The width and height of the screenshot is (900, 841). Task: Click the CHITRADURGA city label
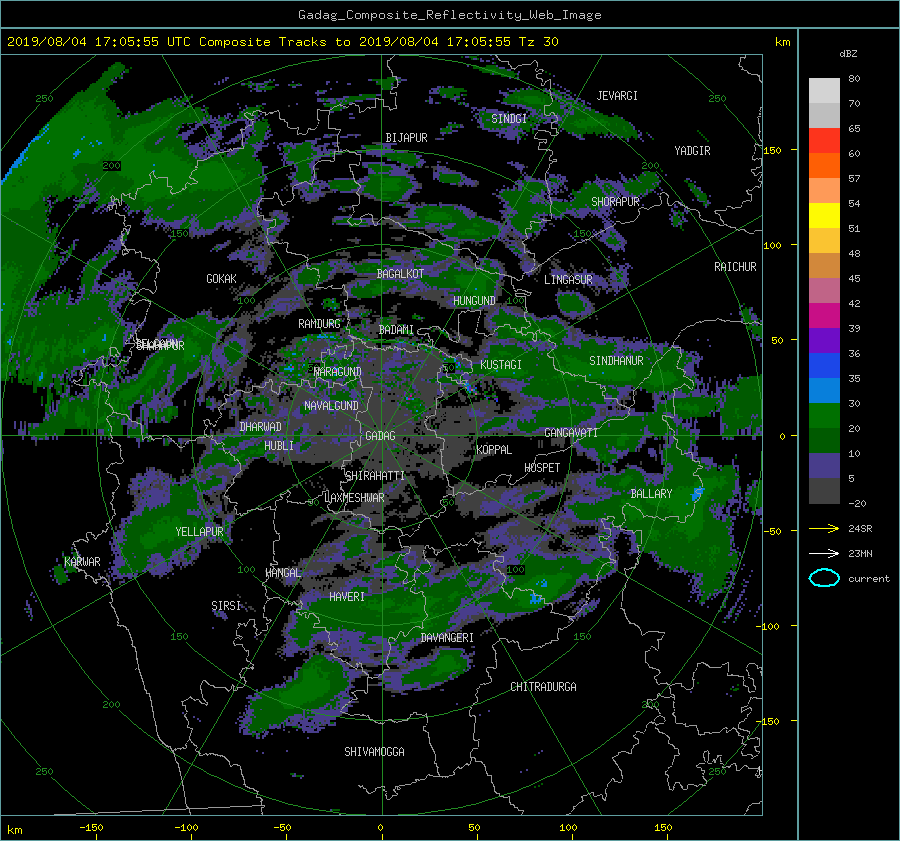click(543, 687)
